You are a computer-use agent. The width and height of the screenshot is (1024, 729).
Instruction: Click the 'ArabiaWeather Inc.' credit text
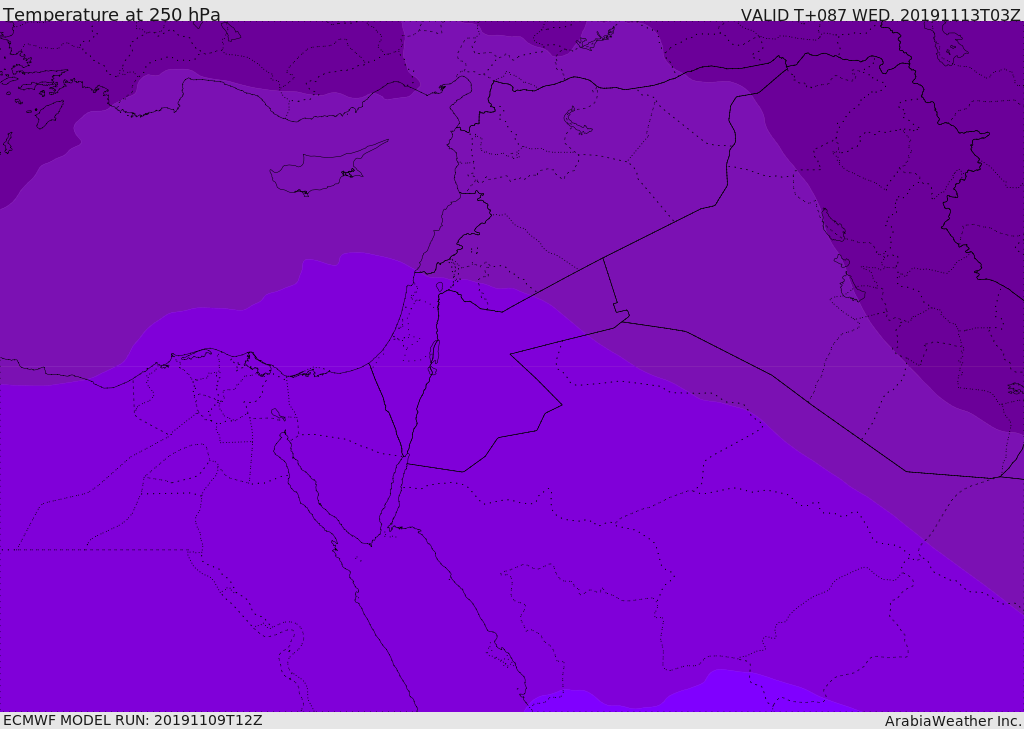pyautogui.click(x=952, y=721)
